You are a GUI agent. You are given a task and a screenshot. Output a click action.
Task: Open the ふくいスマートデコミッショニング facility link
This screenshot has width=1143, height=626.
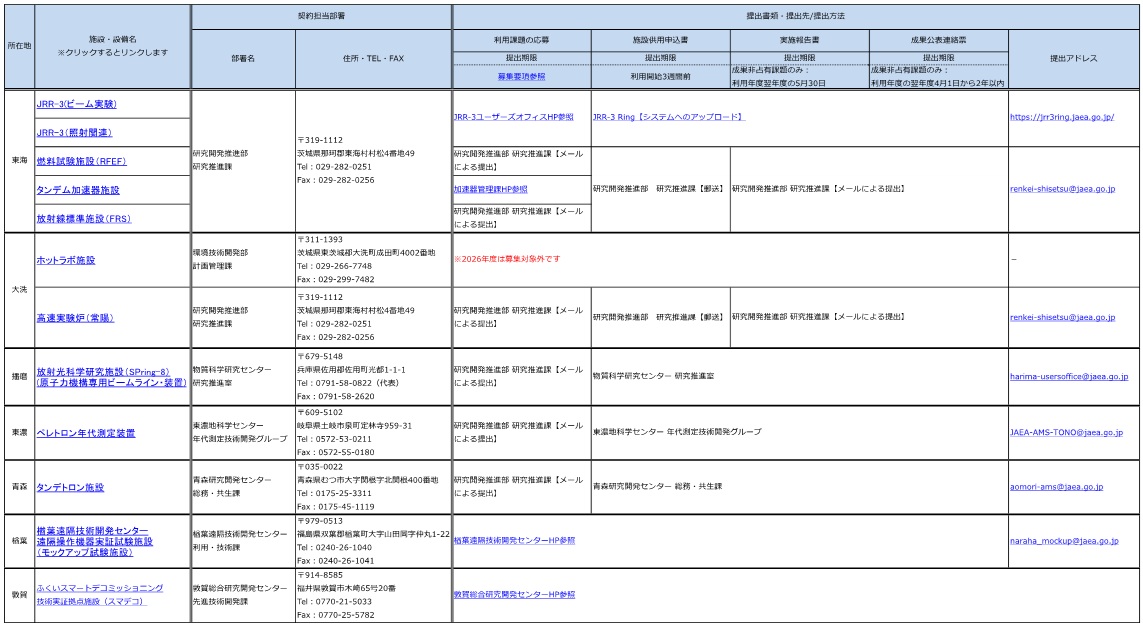99,588
